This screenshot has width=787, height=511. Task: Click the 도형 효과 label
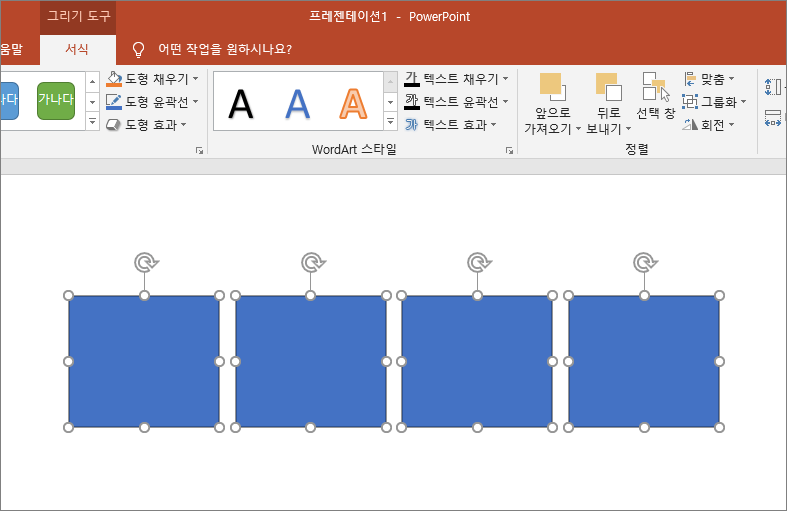click(151, 124)
